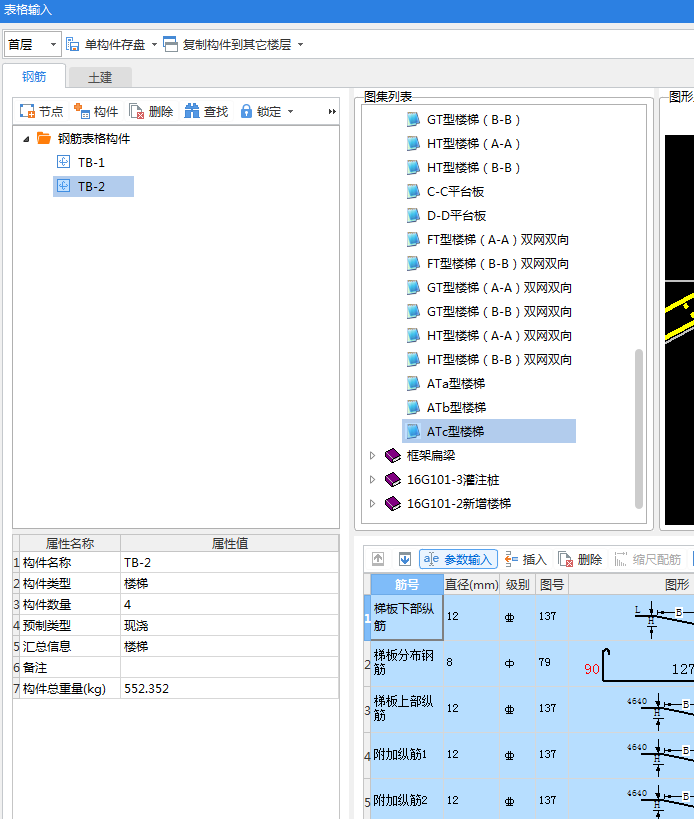Image resolution: width=694 pixels, height=819 pixels.
Task: Select the 梯板分布钢筋 row cell
Action: tap(407, 663)
